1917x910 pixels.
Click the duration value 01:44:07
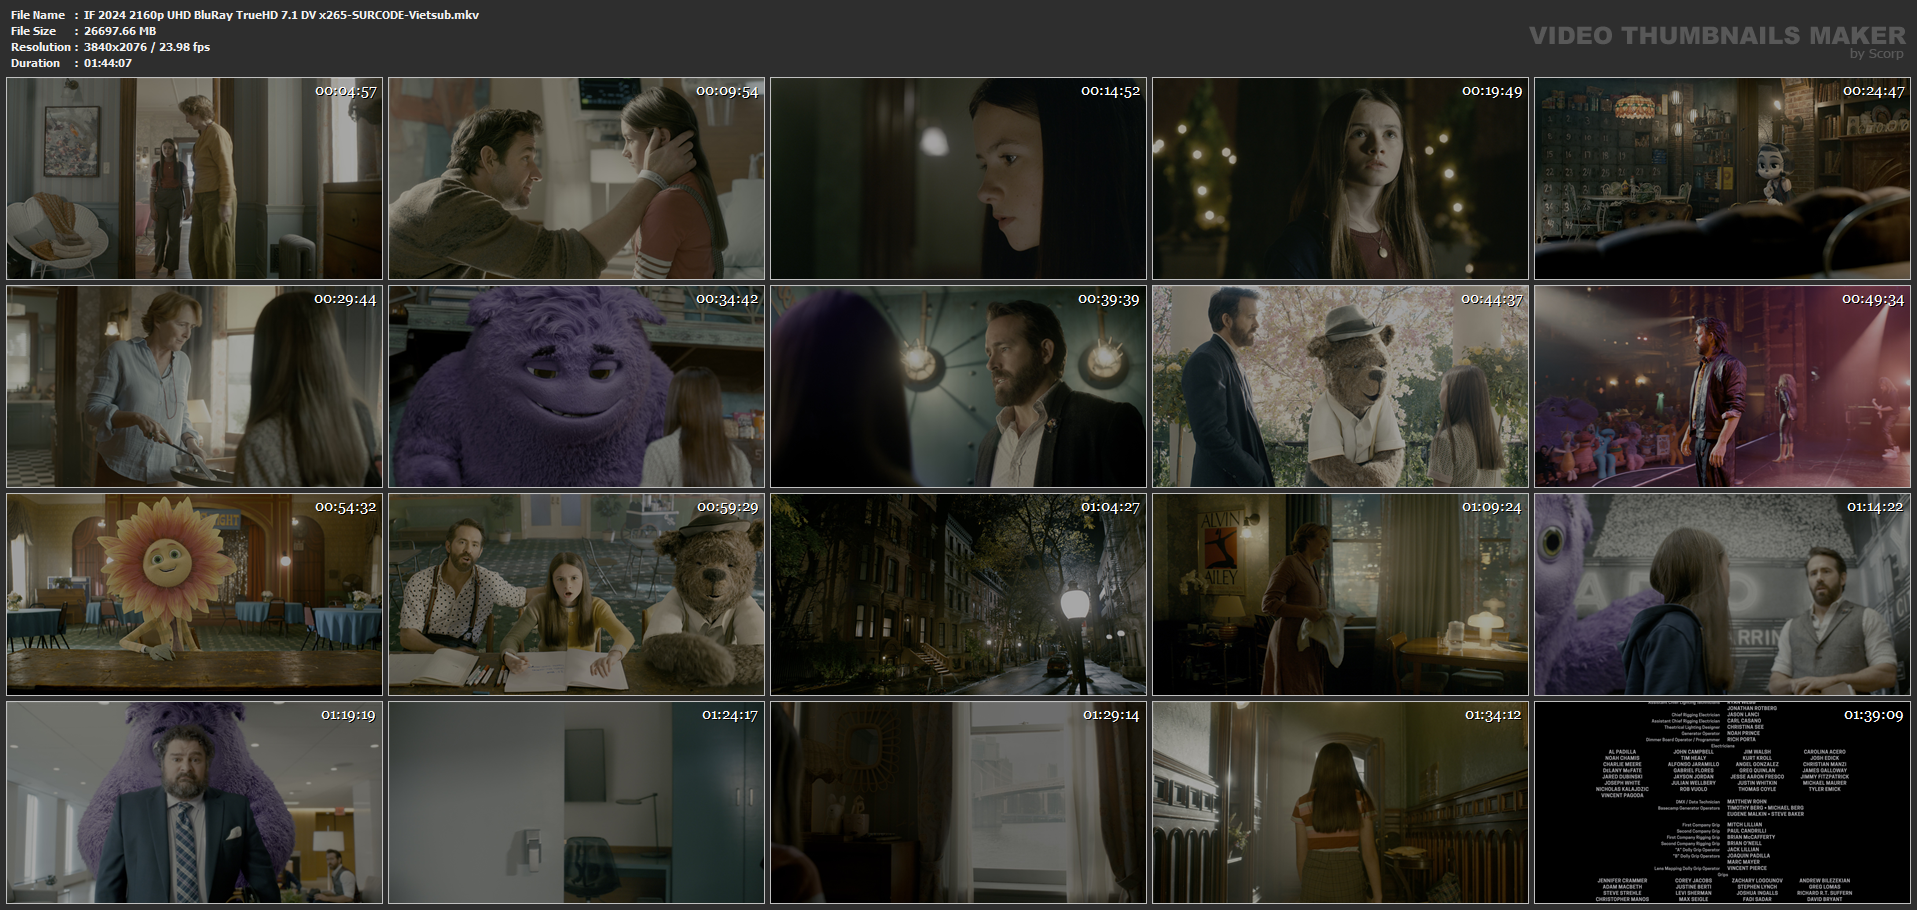coord(108,63)
